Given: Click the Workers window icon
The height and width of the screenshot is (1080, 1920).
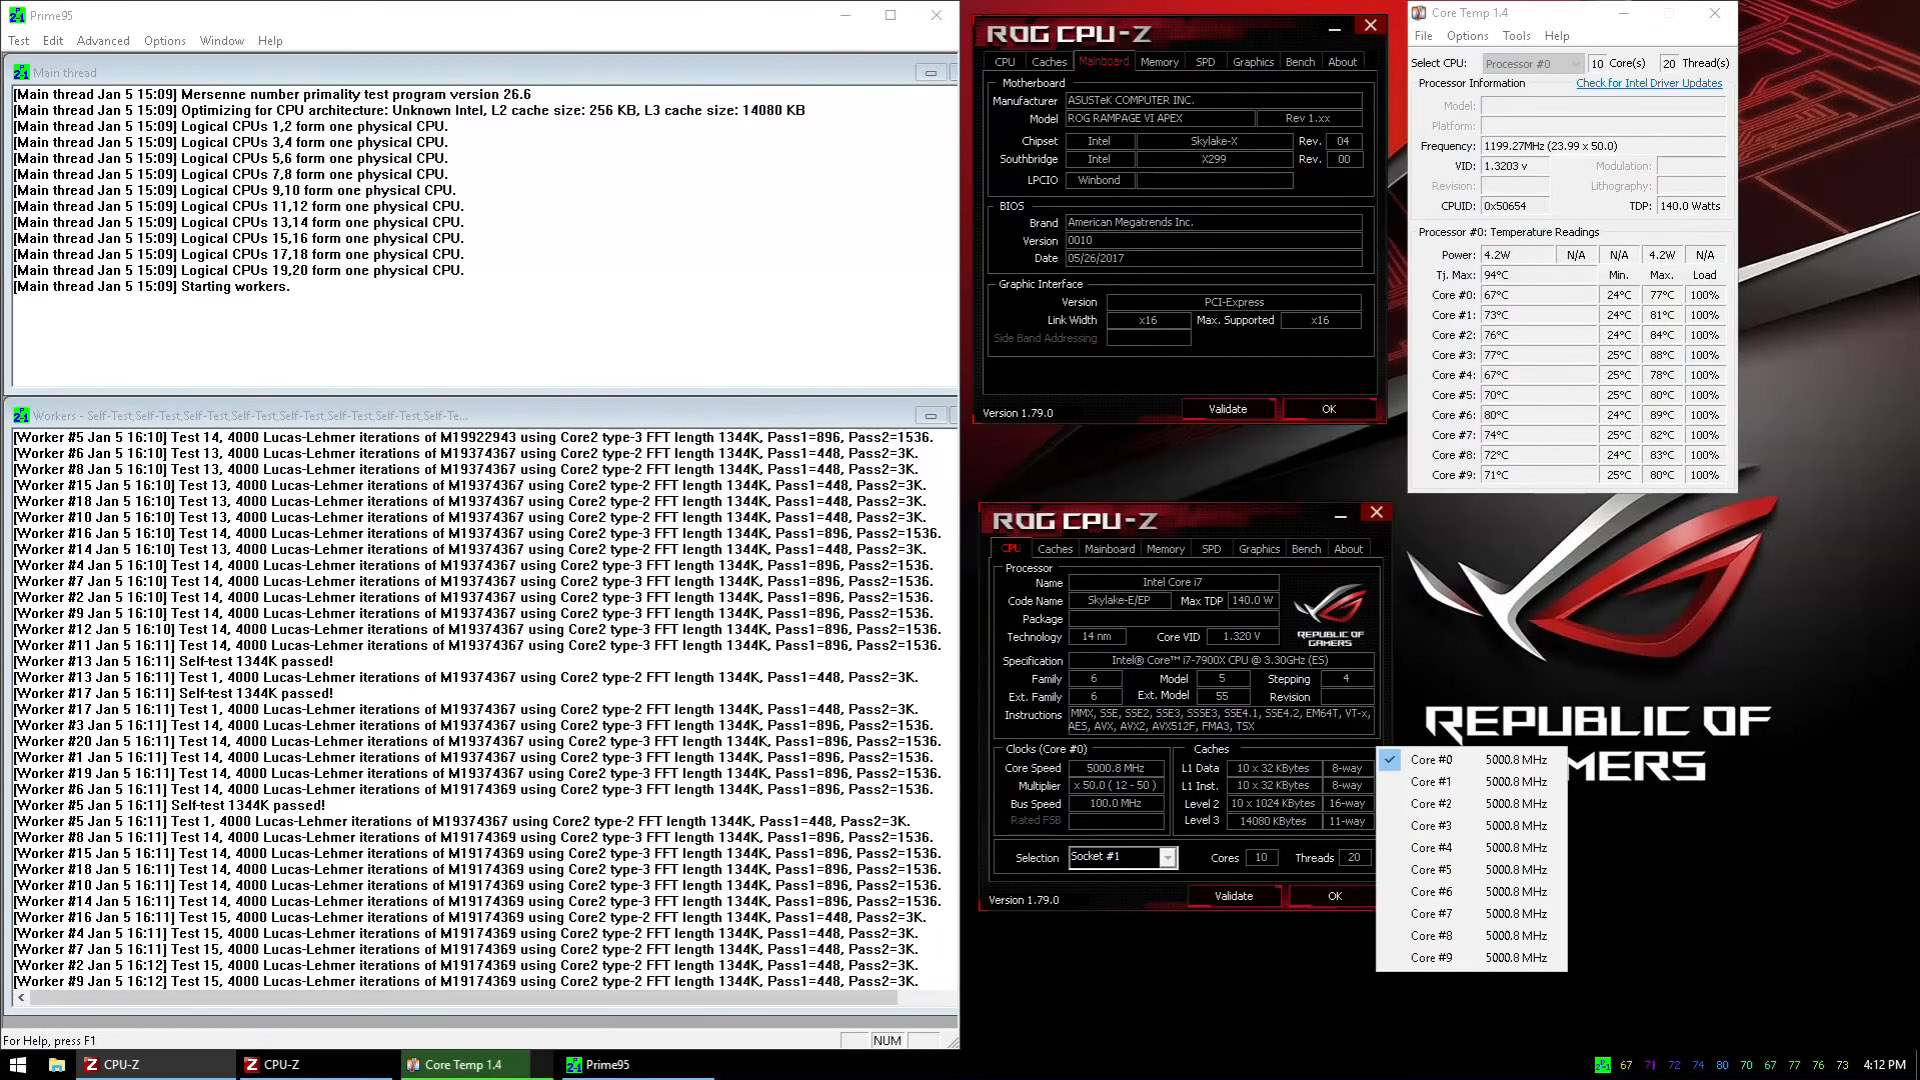Looking at the screenshot, I should pyautogui.click(x=21, y=416).
